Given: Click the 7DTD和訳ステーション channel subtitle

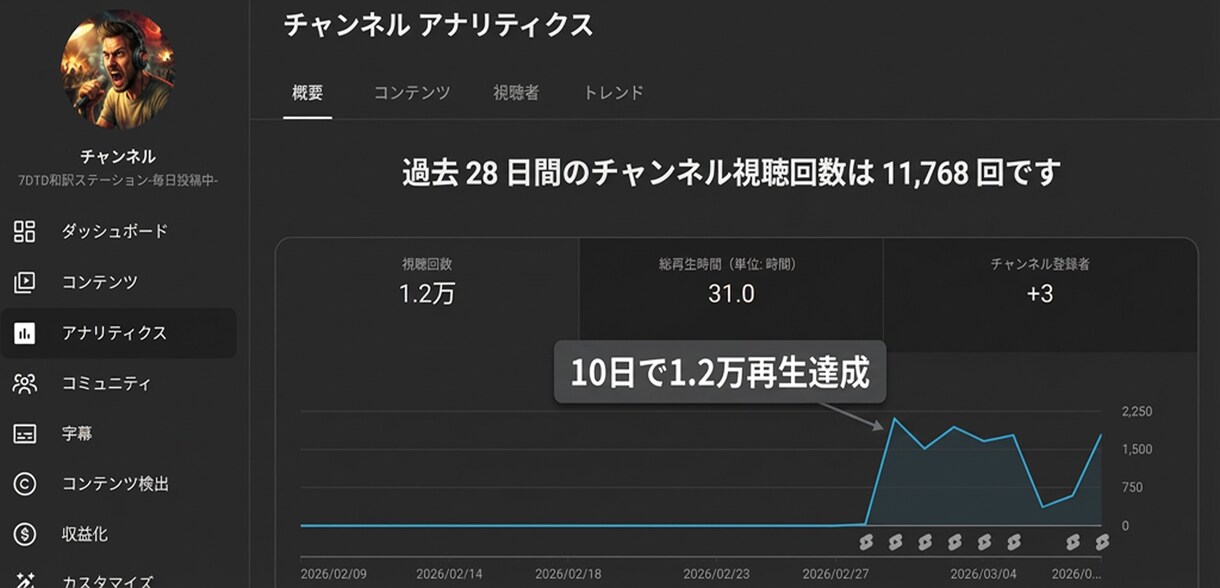Looking at the screenshot, I should 118,180.
